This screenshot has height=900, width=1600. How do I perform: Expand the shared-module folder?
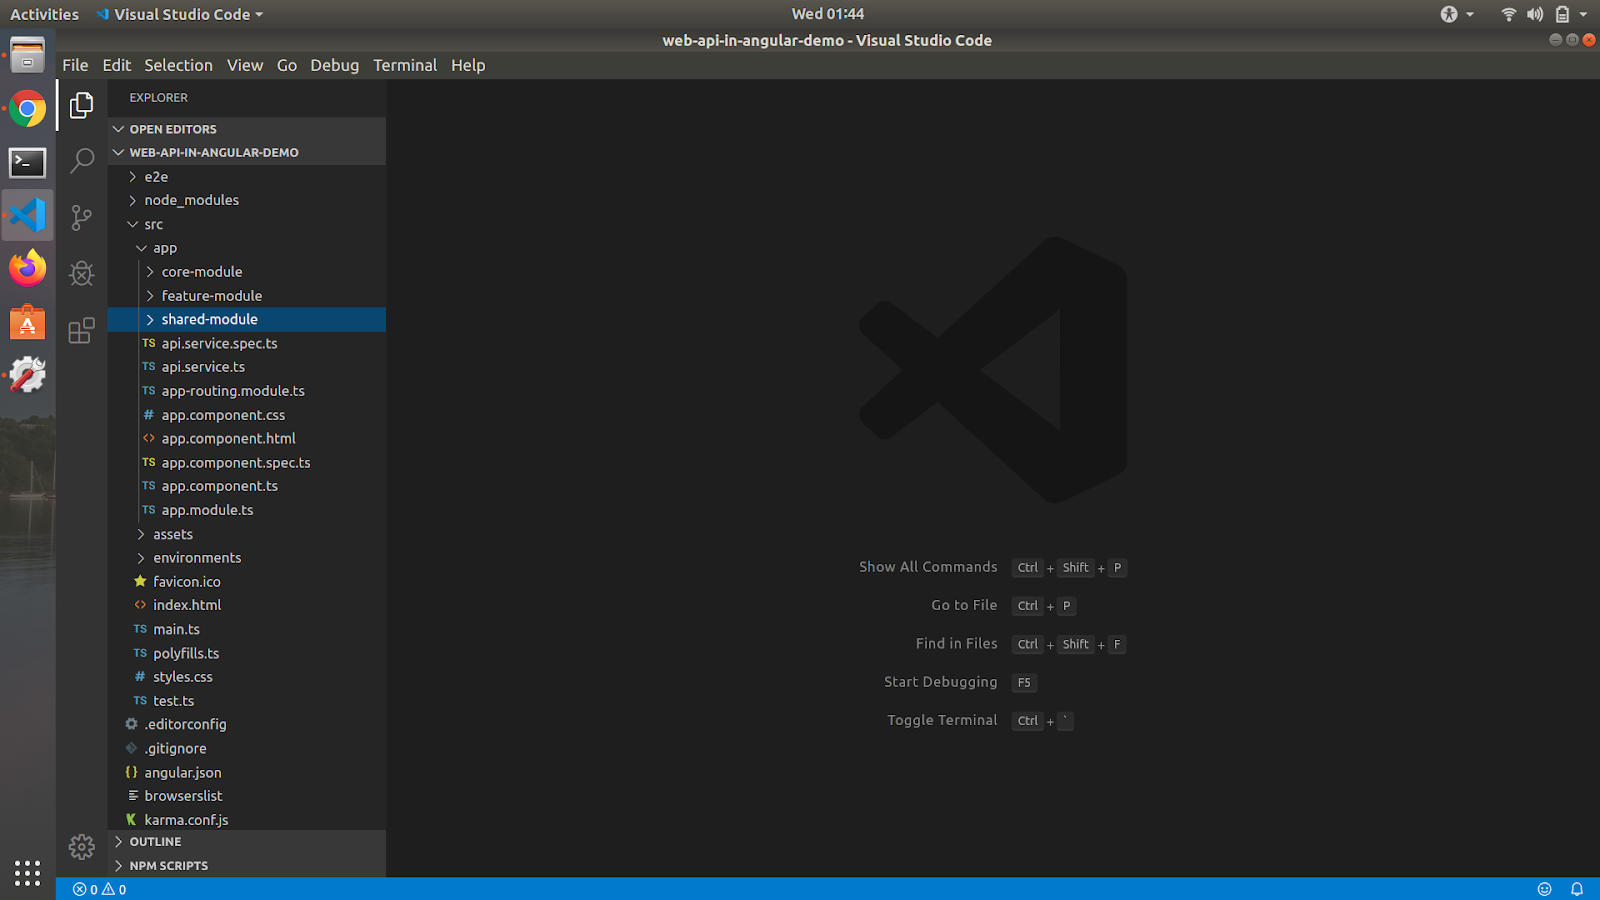coord(247,319)
